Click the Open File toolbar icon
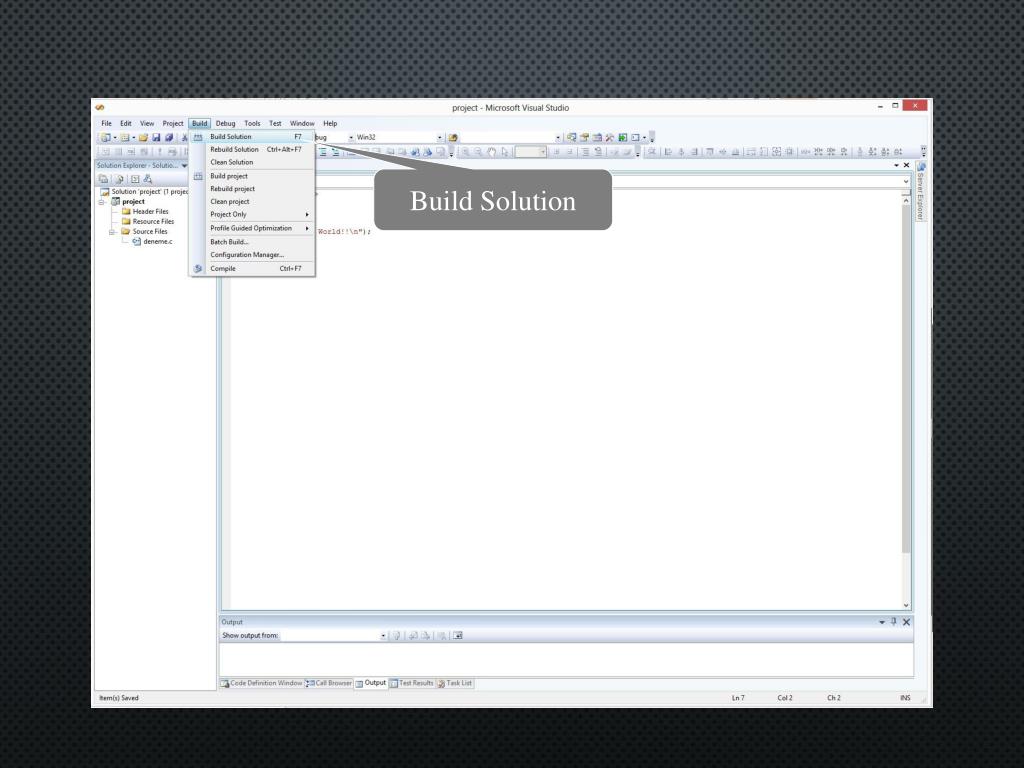Viewport: 1024px width, 768px height. (143, 138)
